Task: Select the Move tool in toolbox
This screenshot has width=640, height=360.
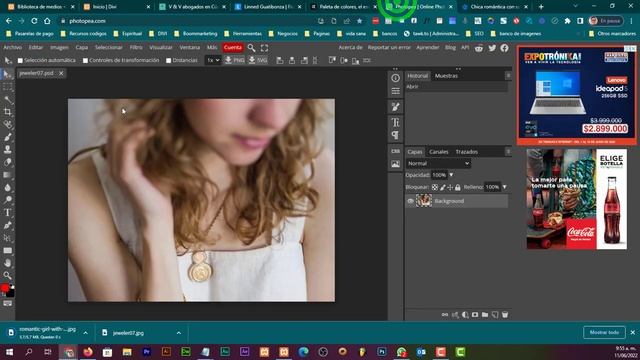Action: pyautogui.click(x=7, y=74)
